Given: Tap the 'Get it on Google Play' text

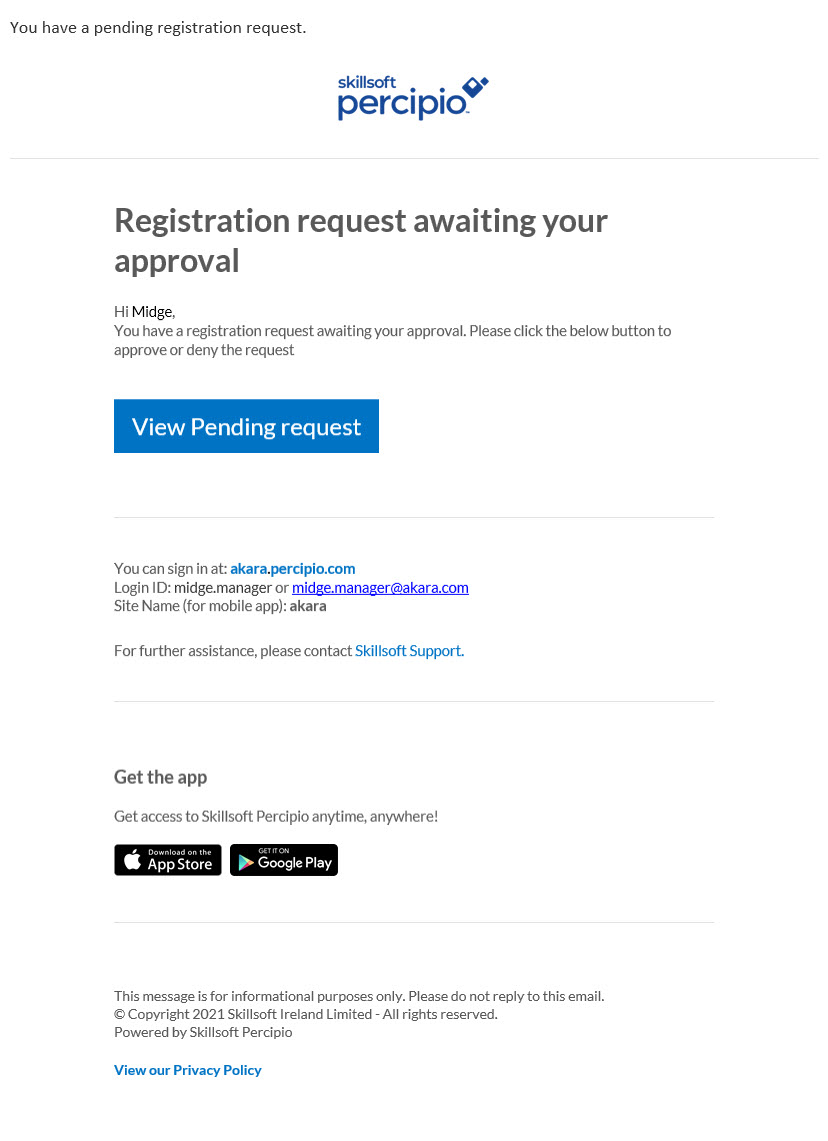Looking at the screenshot, I should [294, 860].
